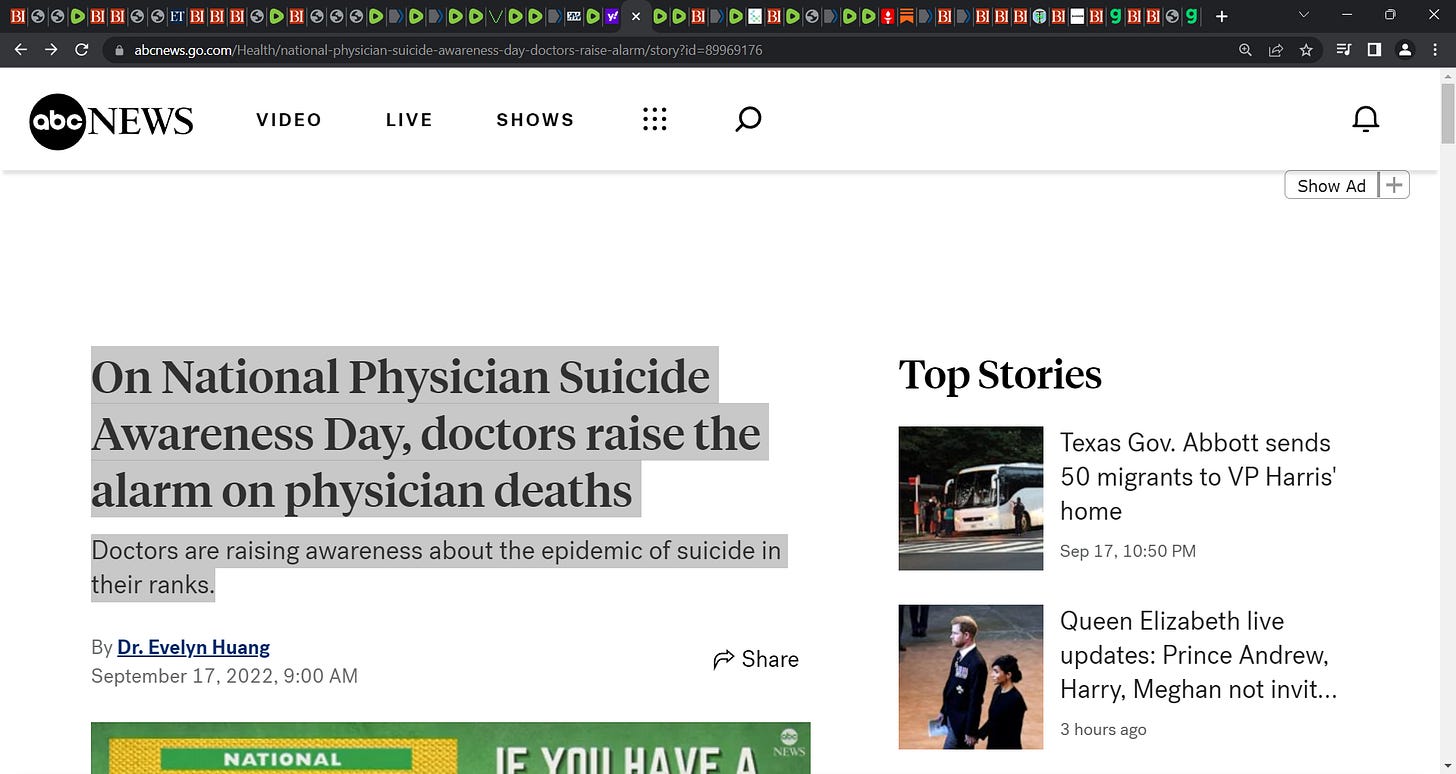Open the zoom magnifier in address bar
1456x774 pixels.
coord(1245,50)
